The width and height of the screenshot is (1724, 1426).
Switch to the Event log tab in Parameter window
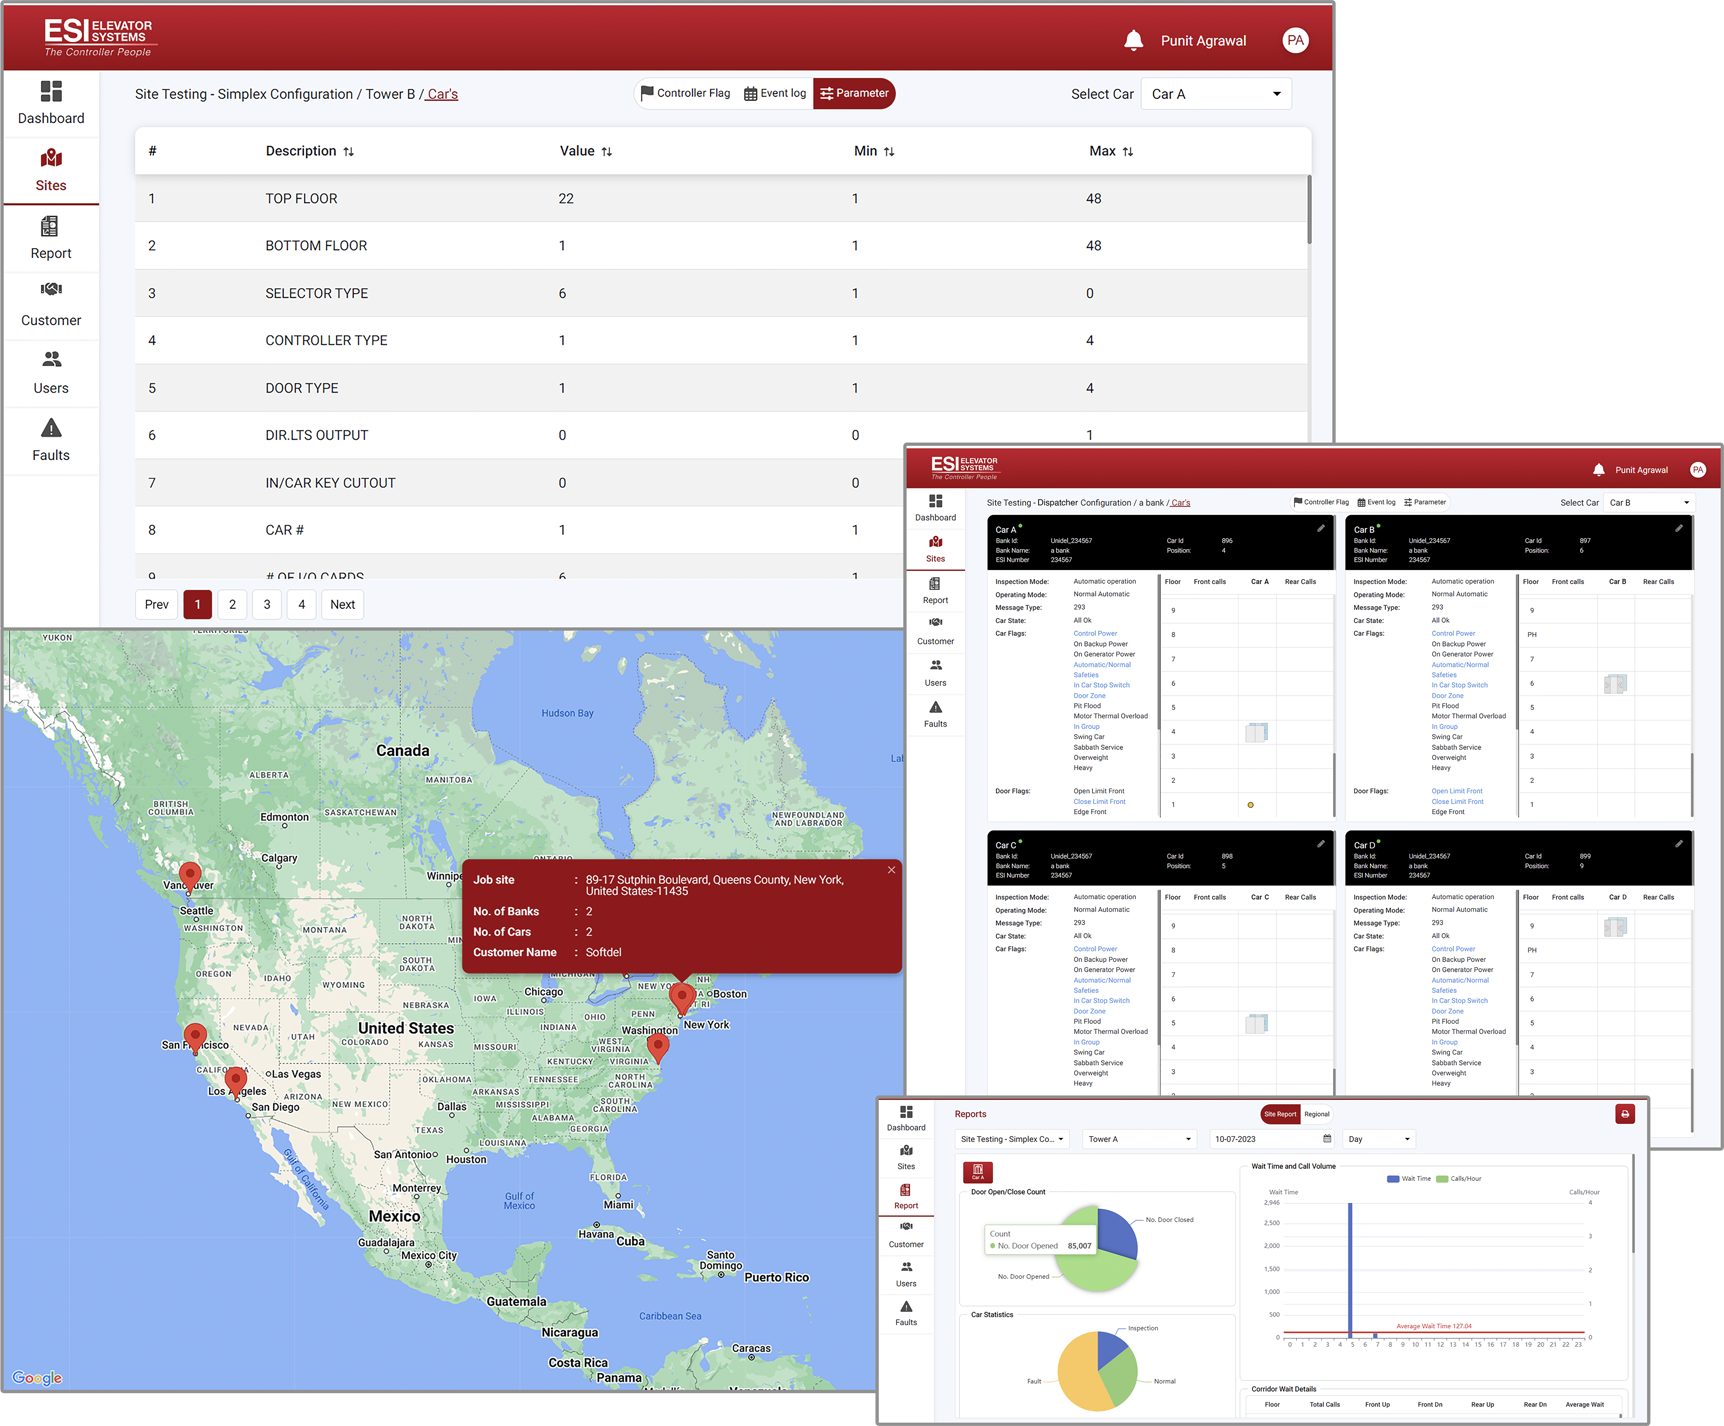point(775,93)
